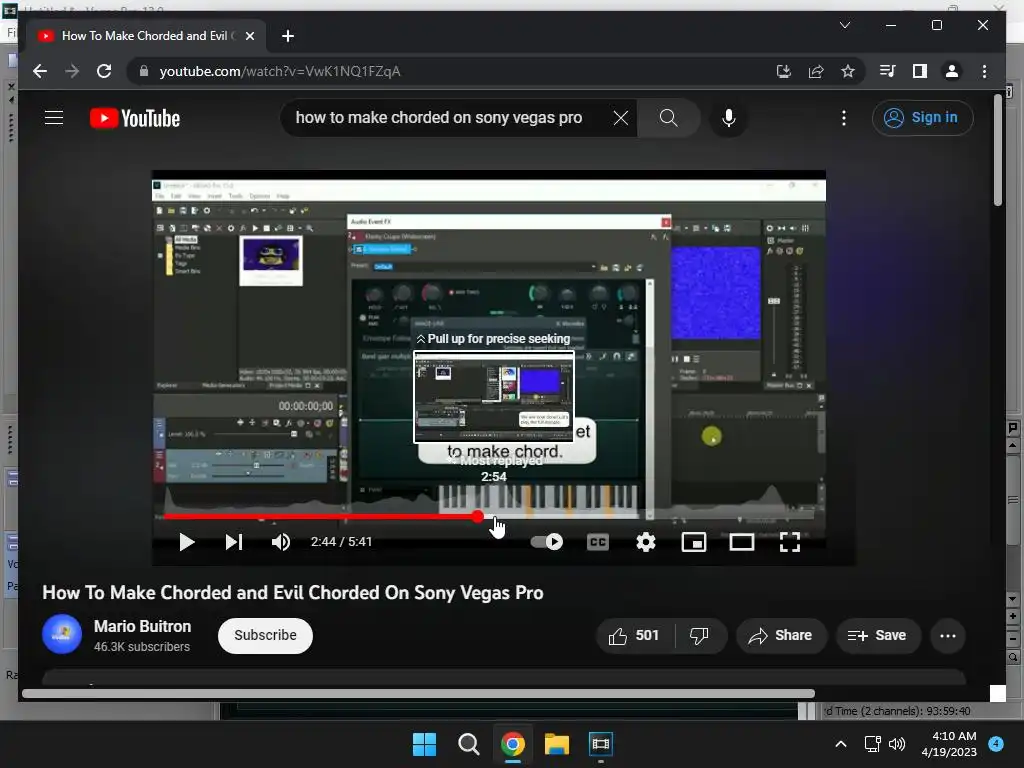
Task: Toggle closed captions in player
Action: (x=598, y=542)
